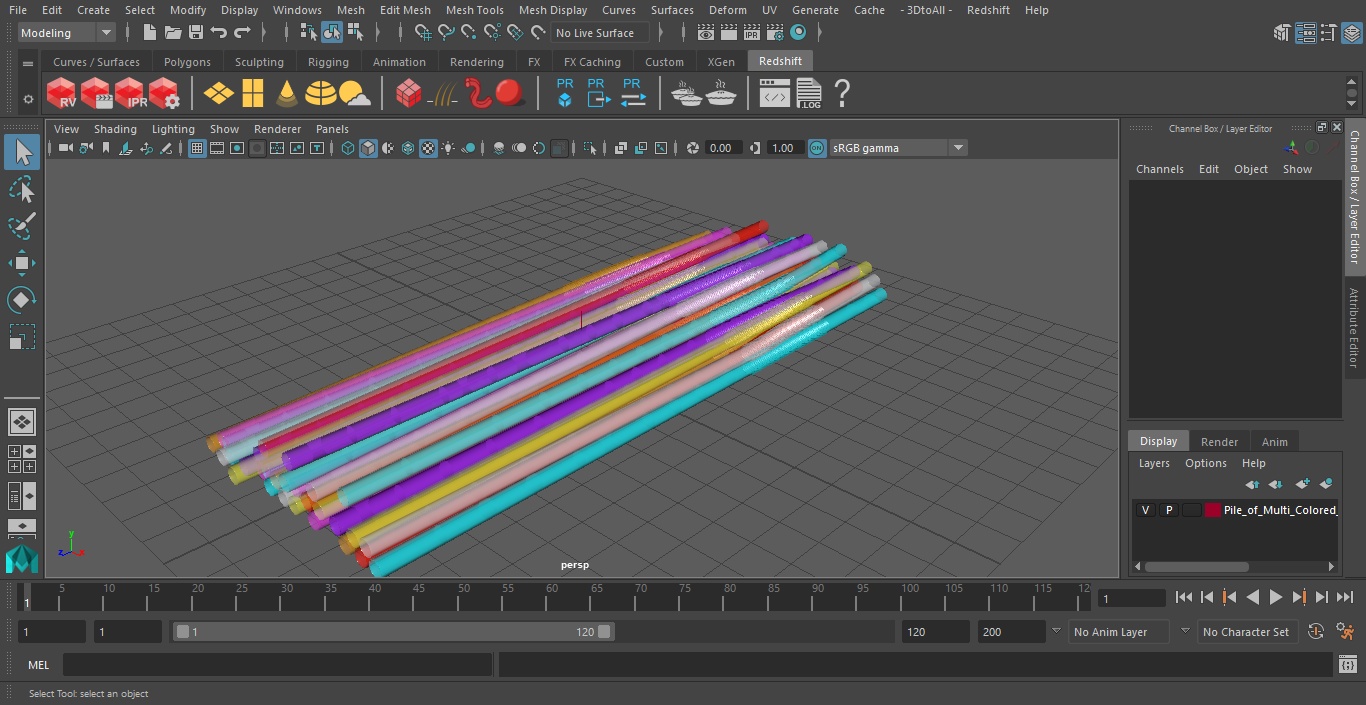Start Redshift IPR render shelf icon
The image size is (1366, 705).
(130, 94)
